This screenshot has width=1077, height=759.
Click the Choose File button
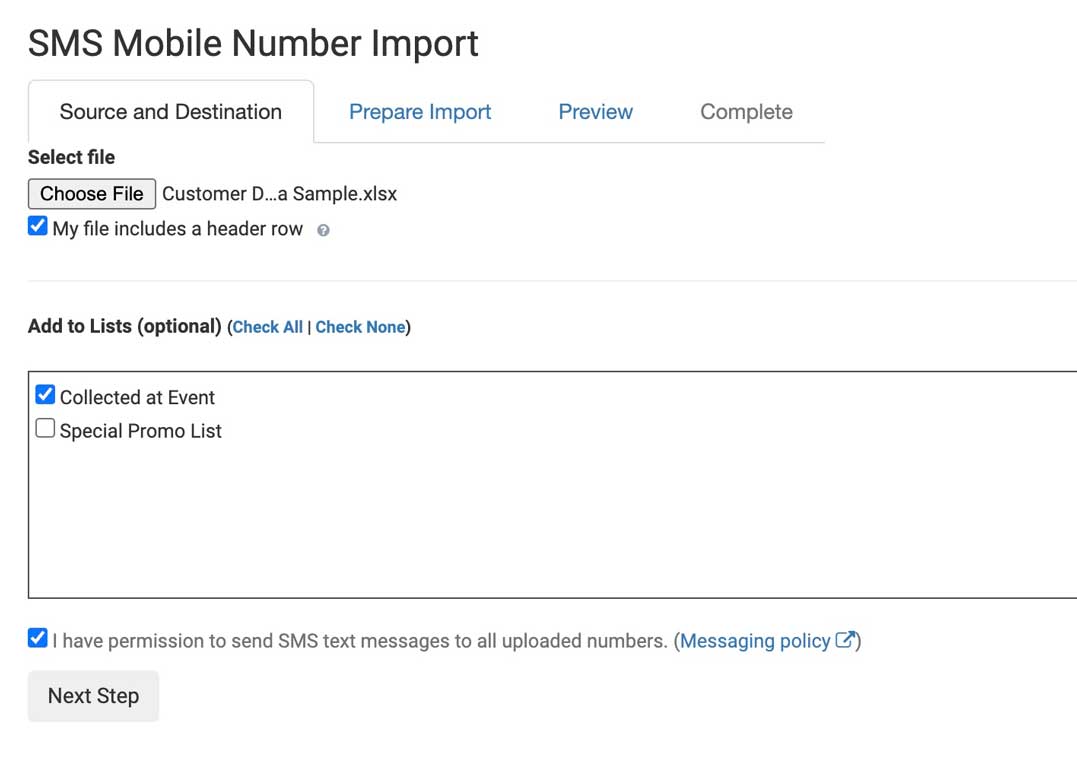point(91,193)
